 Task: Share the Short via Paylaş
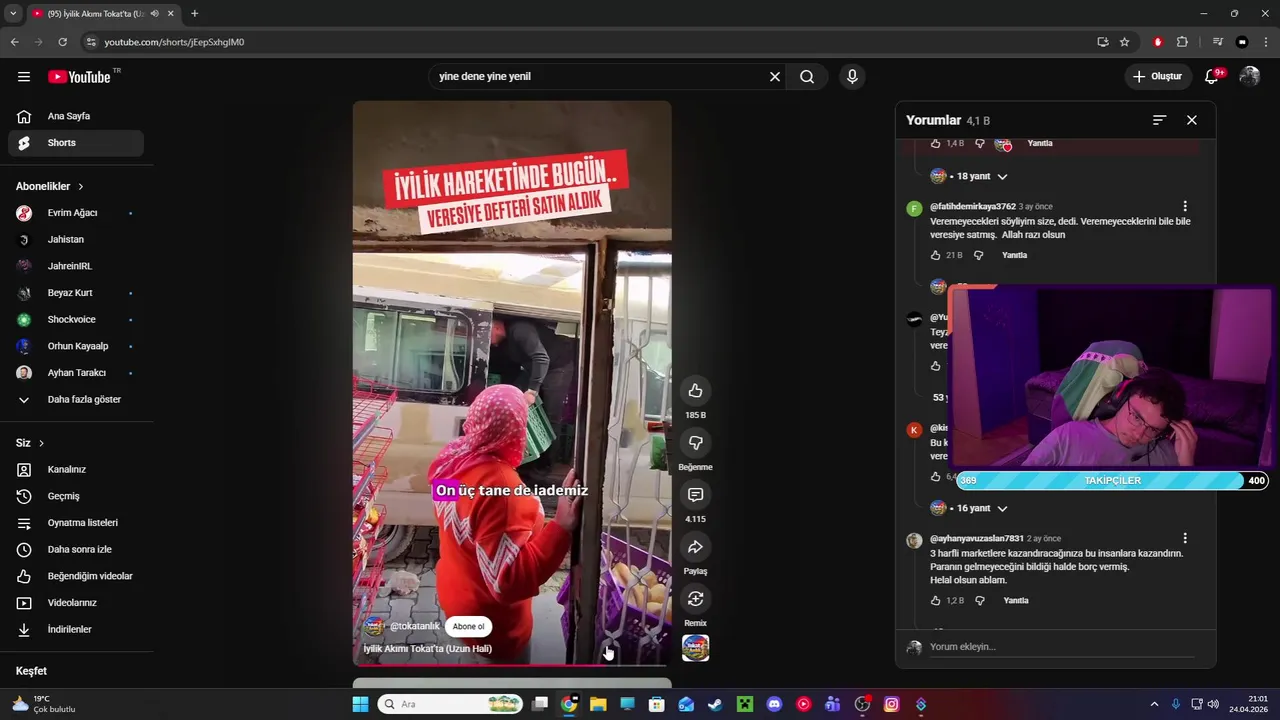tap(695, 546)
